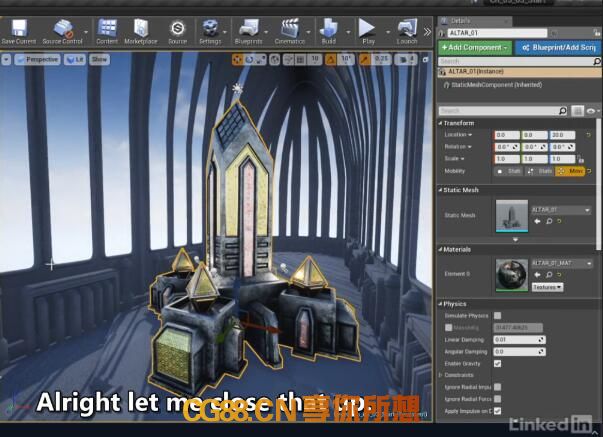Open the Marketplace toolbar icon

141,32
